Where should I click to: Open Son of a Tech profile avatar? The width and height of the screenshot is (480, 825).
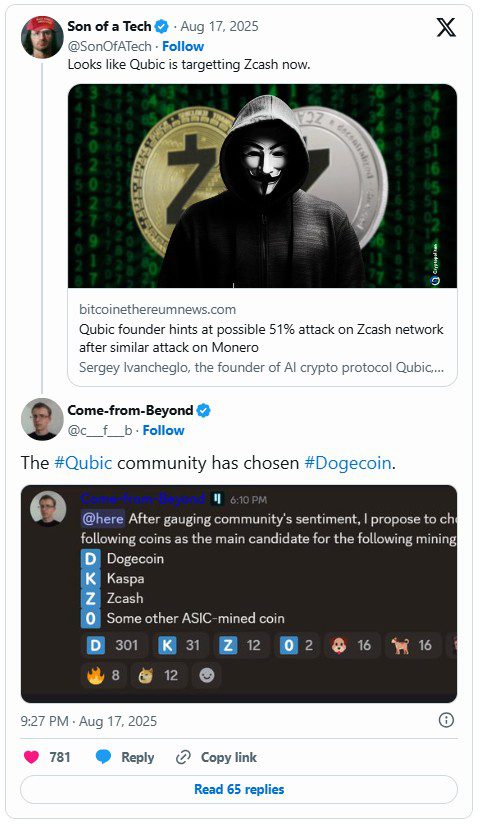tap(42, 37)
